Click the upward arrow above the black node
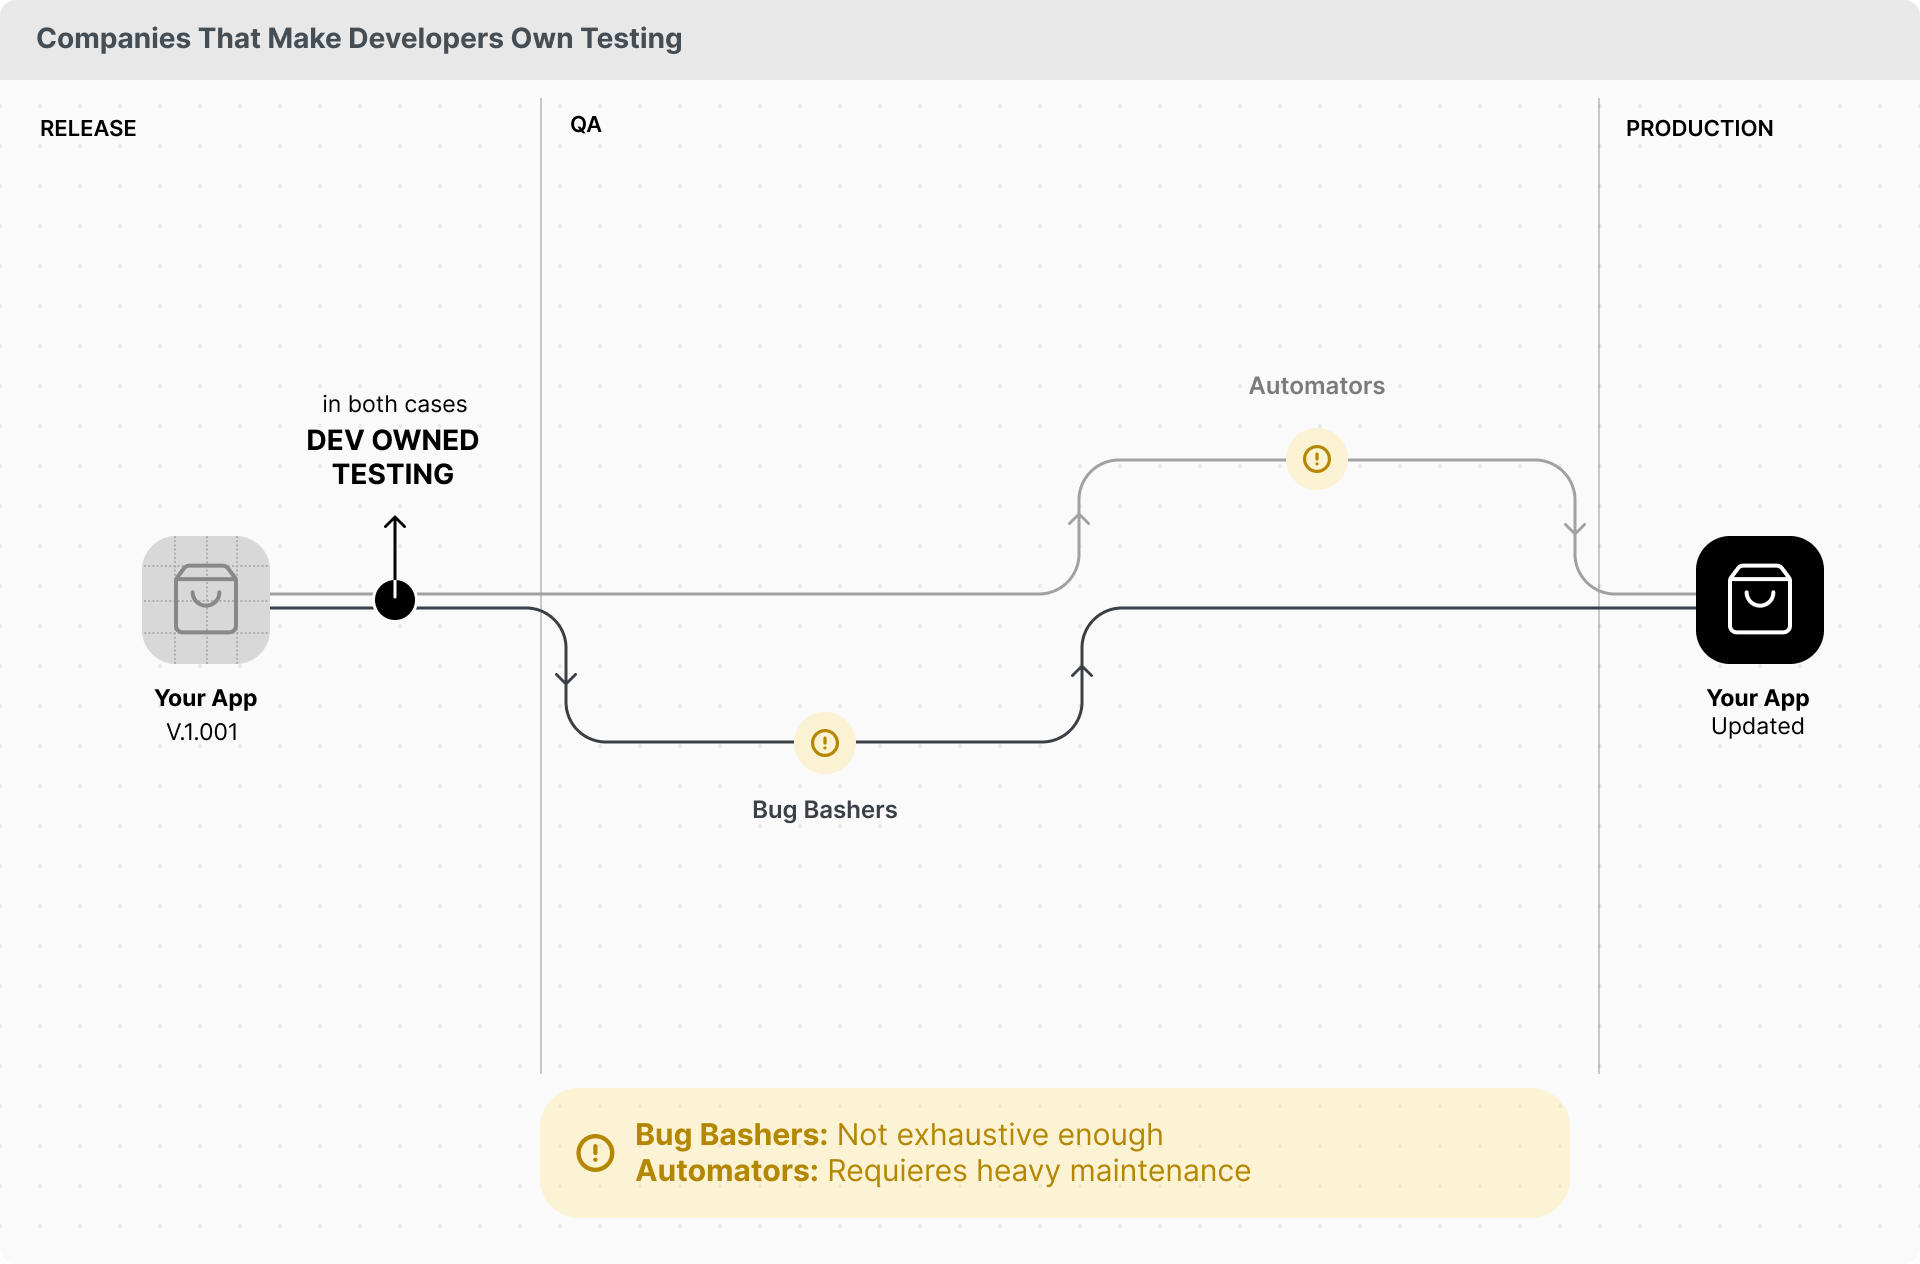Viewport: 1920px width, 1264px height. pyautogui.click(x=394, y=540)
